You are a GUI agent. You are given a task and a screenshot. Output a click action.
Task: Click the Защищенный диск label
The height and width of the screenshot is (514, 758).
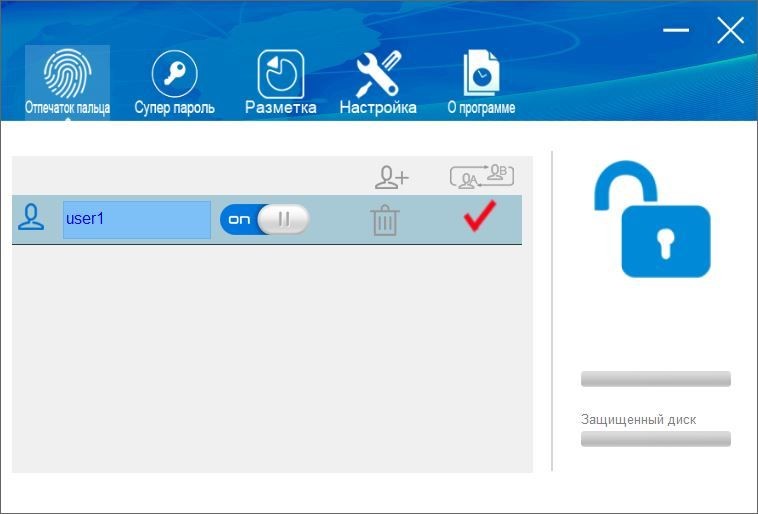tap(638, 419)
